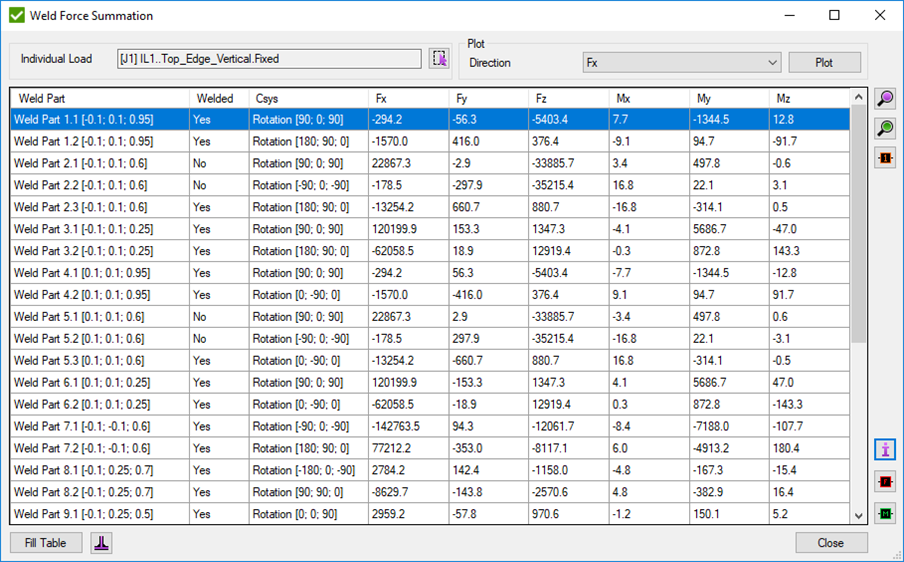Screen dimensions: 904x562
Task: Click the Mx column header
Action: (x=649, y=99)
